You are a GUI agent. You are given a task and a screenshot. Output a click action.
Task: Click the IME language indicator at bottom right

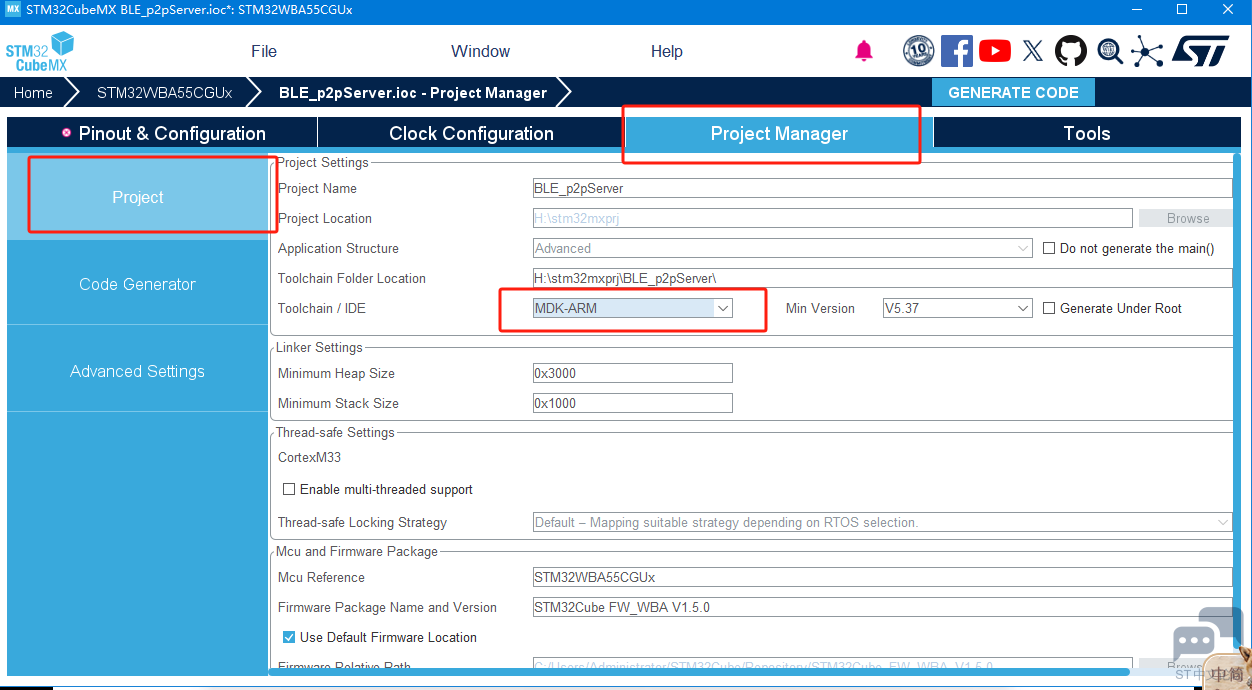1226,674
